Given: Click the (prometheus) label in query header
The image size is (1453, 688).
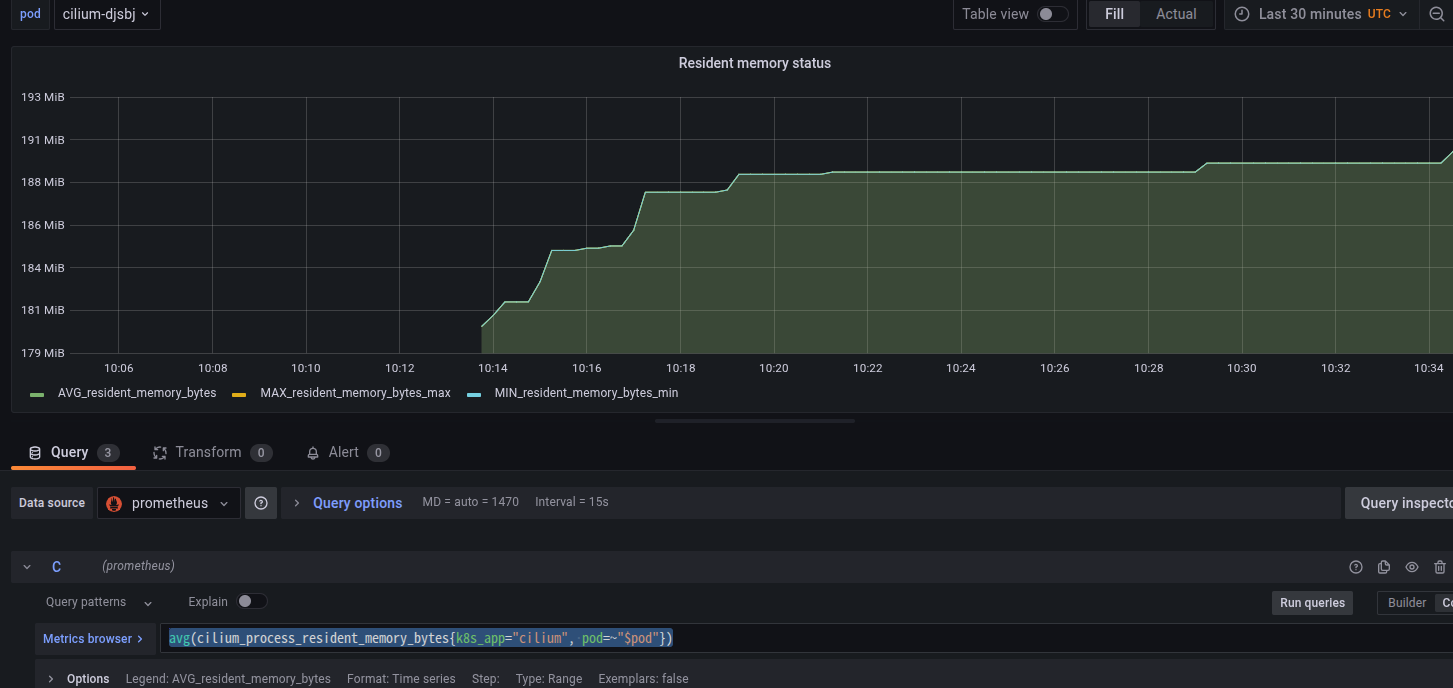Looking at the screenshot, I should [138, 566].
